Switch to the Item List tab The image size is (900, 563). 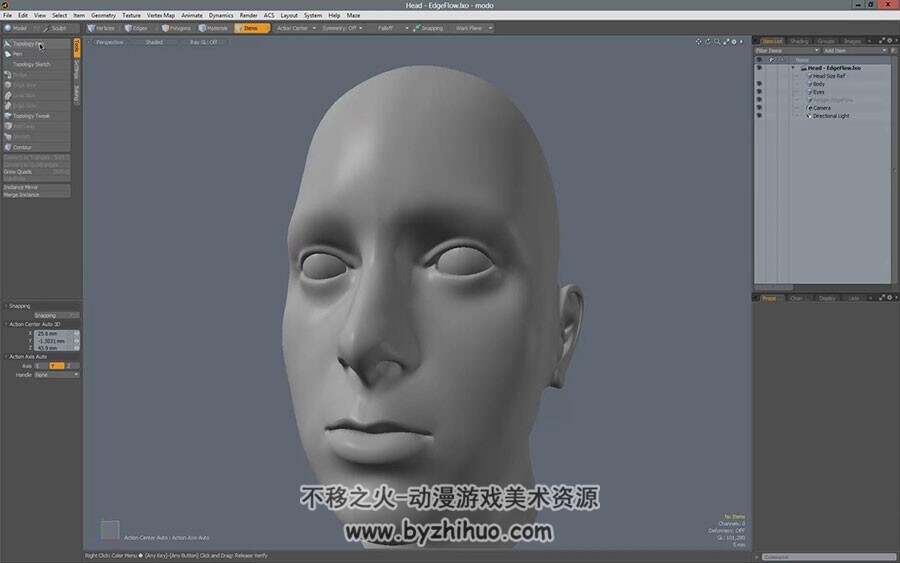coord(772,41)
